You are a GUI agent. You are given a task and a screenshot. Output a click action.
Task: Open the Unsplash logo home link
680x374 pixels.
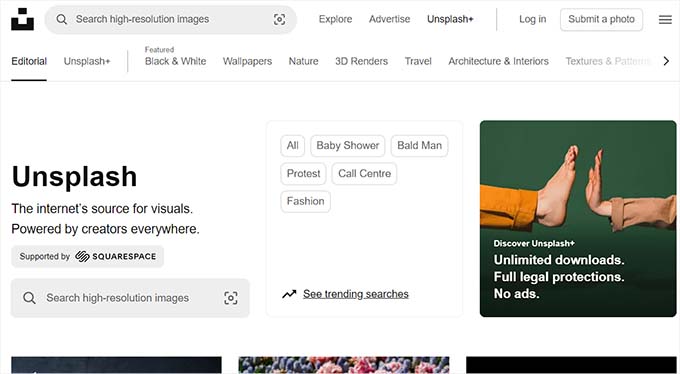23,19
